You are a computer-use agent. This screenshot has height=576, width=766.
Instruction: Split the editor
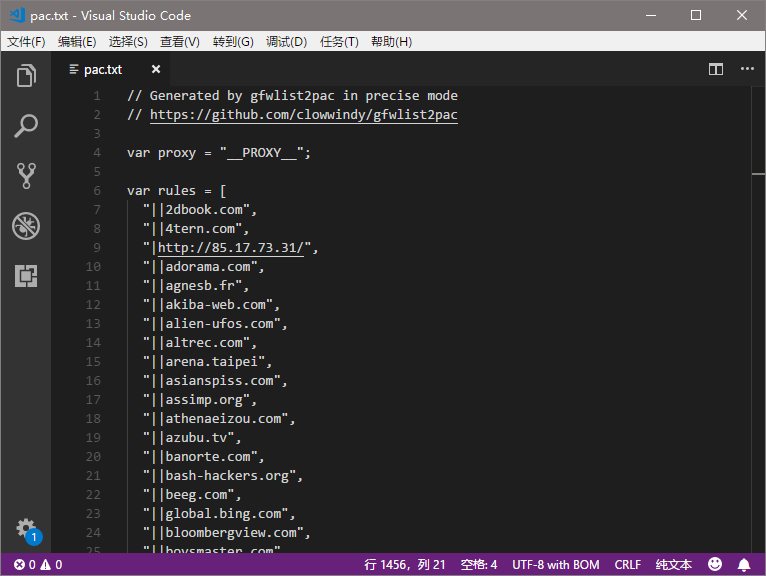click(716, 69)
